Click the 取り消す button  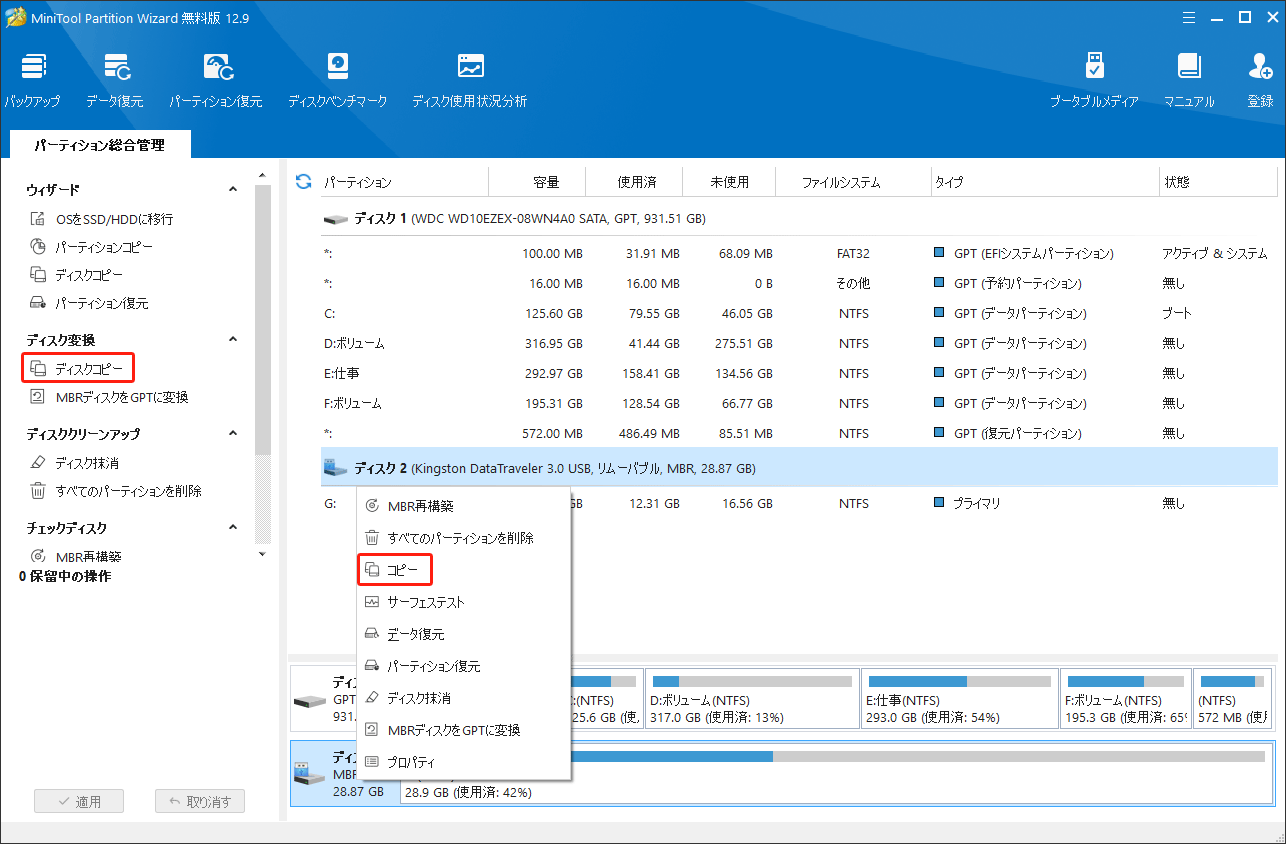pos(200,801)
